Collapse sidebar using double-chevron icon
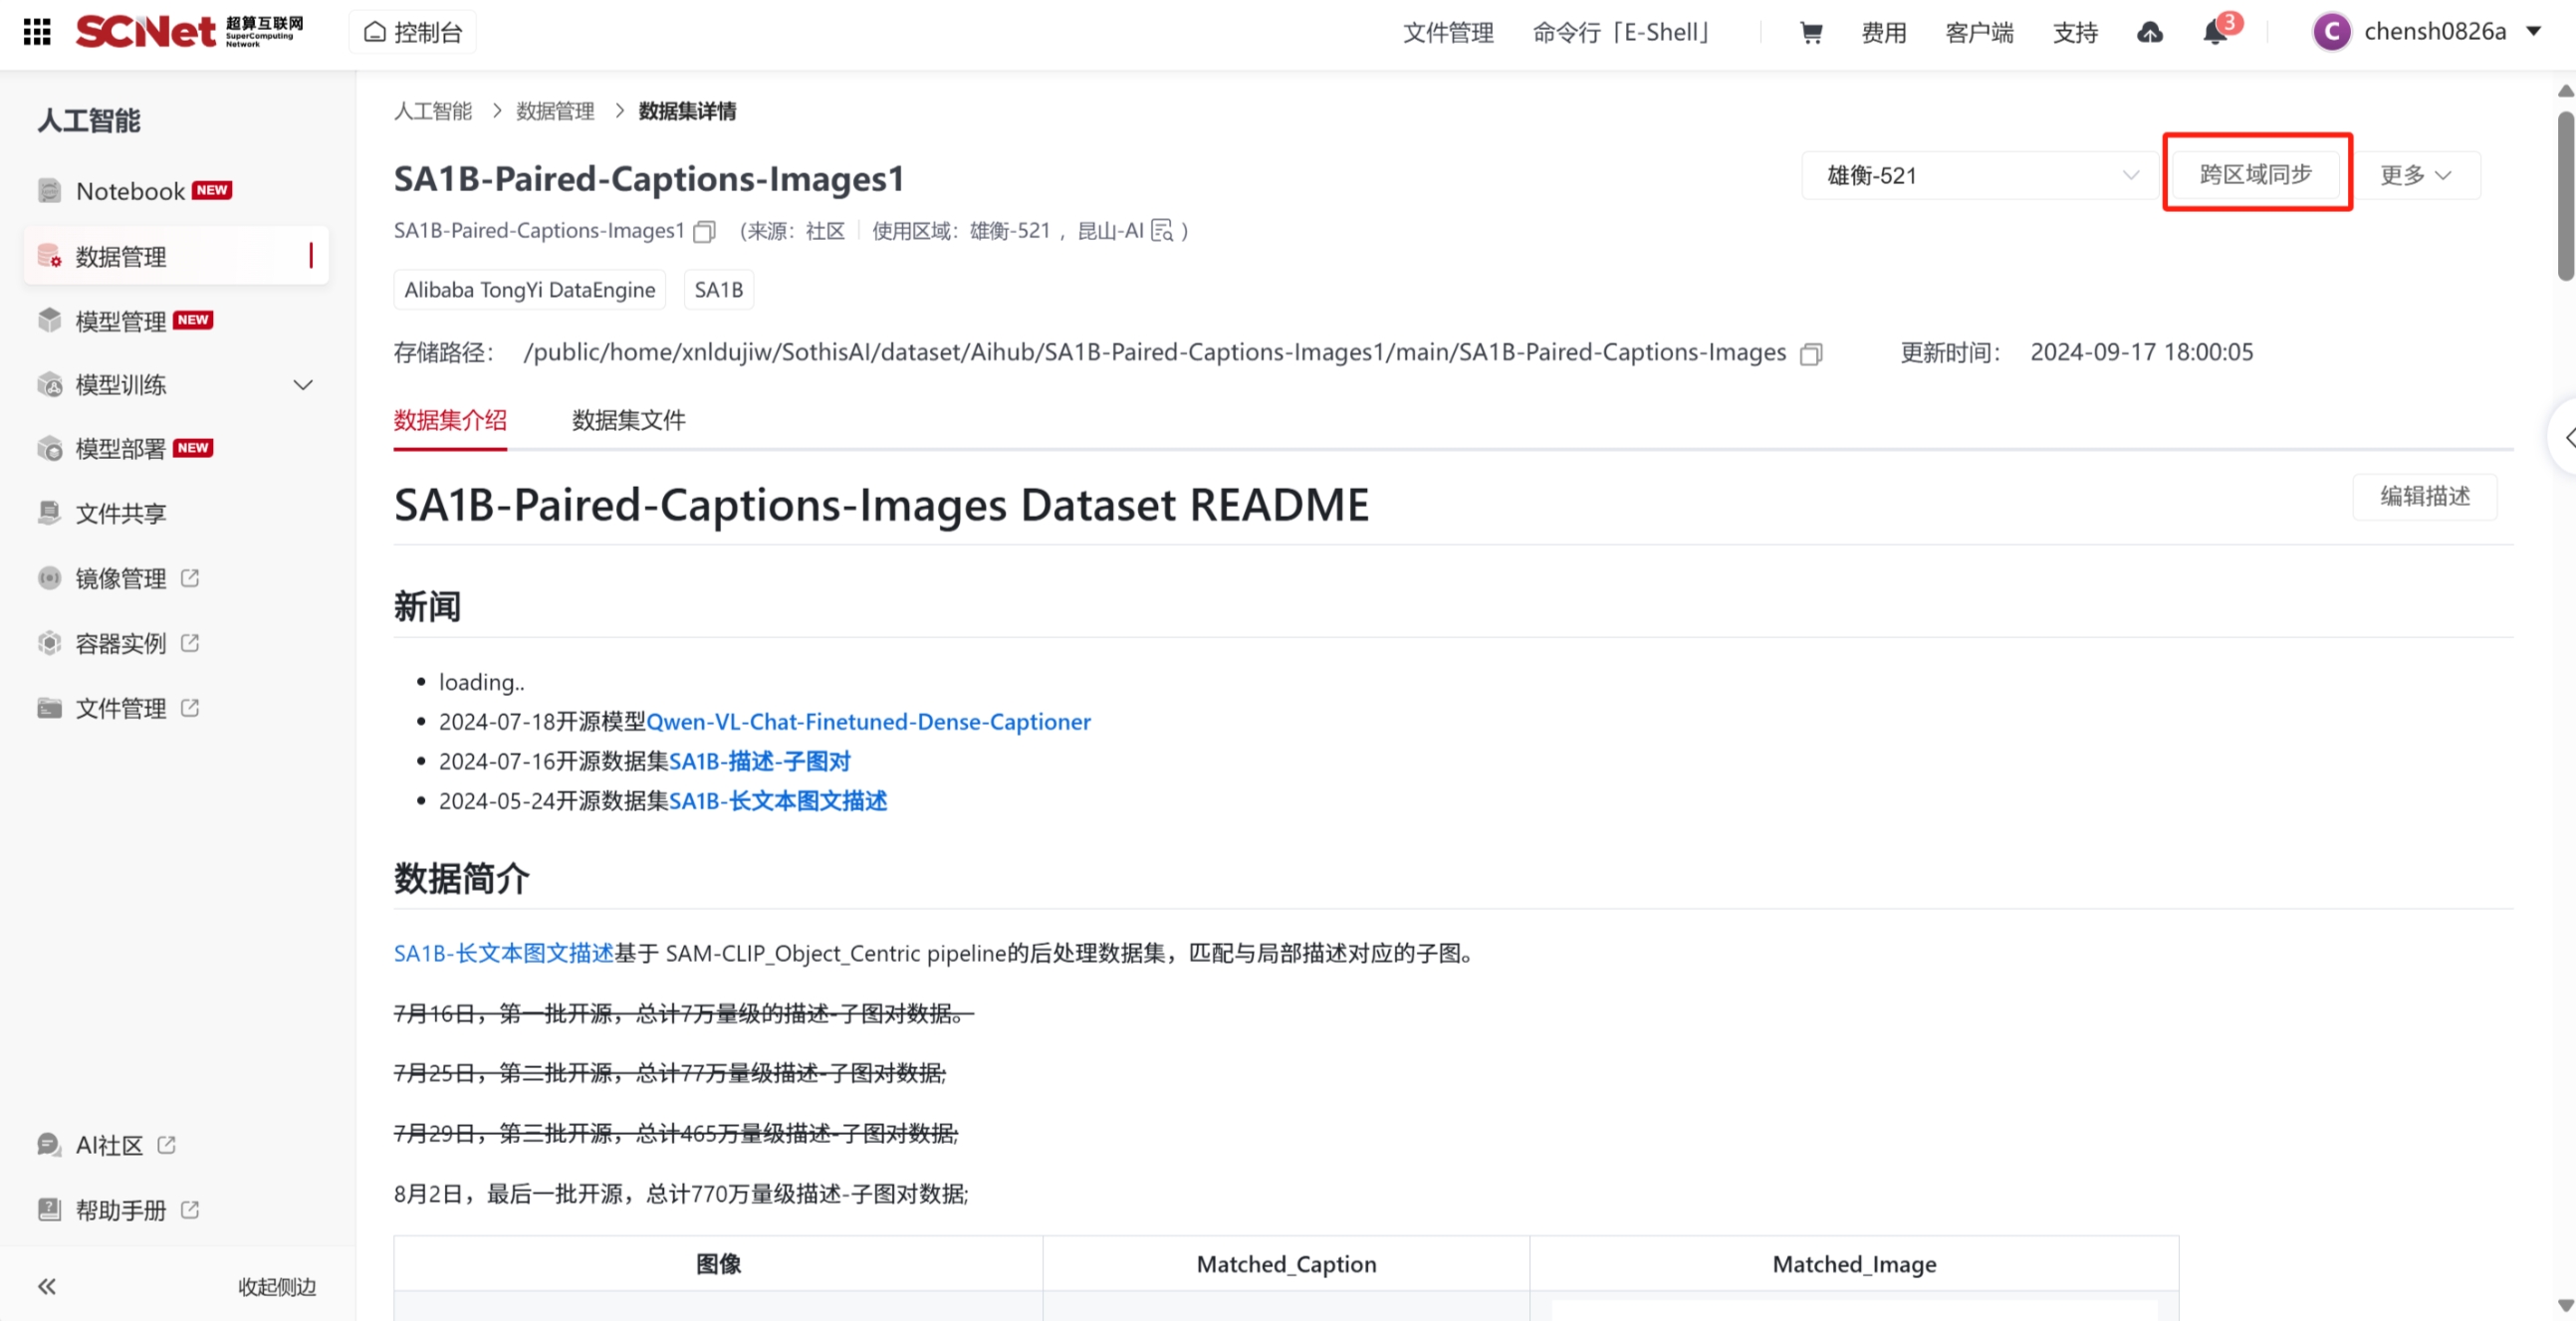The width and height of the screenshot is (2576, 1321). coord(47,1287)
